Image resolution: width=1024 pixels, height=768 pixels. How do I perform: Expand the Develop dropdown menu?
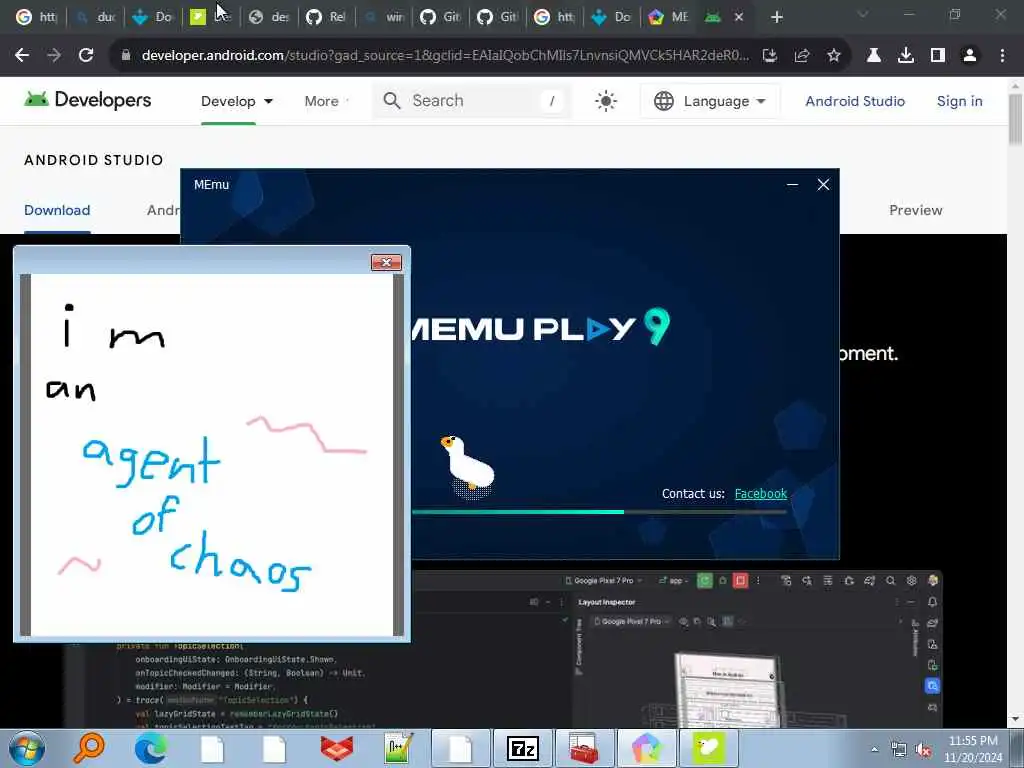(236, 101)
